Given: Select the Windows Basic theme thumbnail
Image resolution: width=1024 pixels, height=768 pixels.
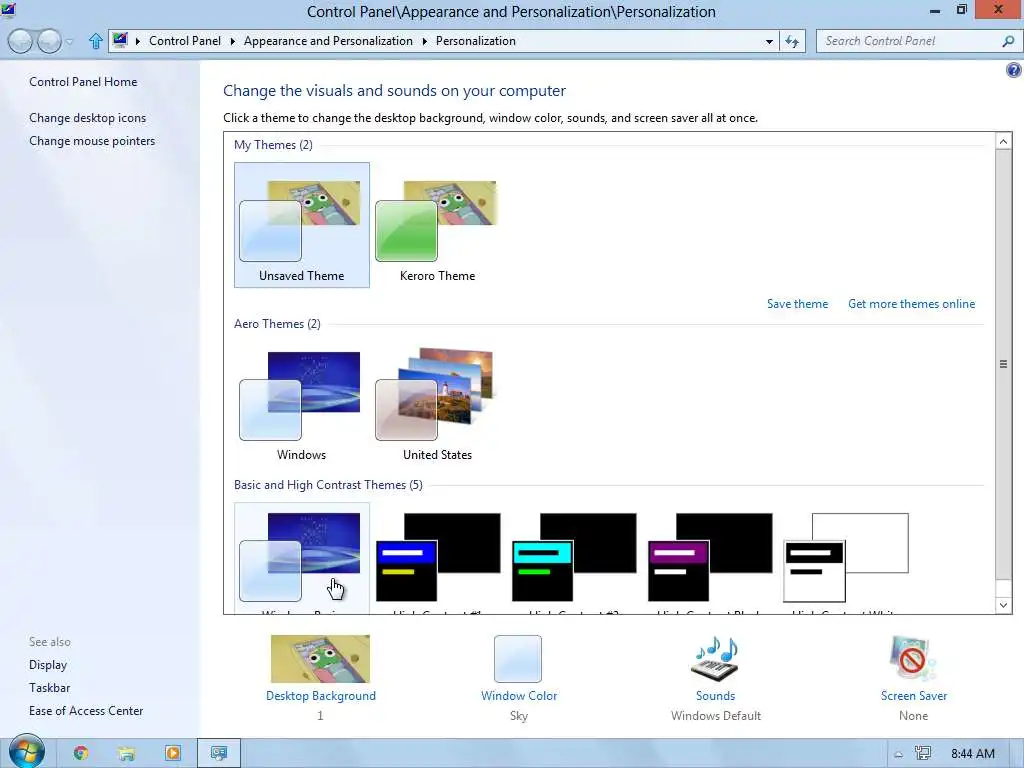Looking at the screenshot, I should [302, 558].
